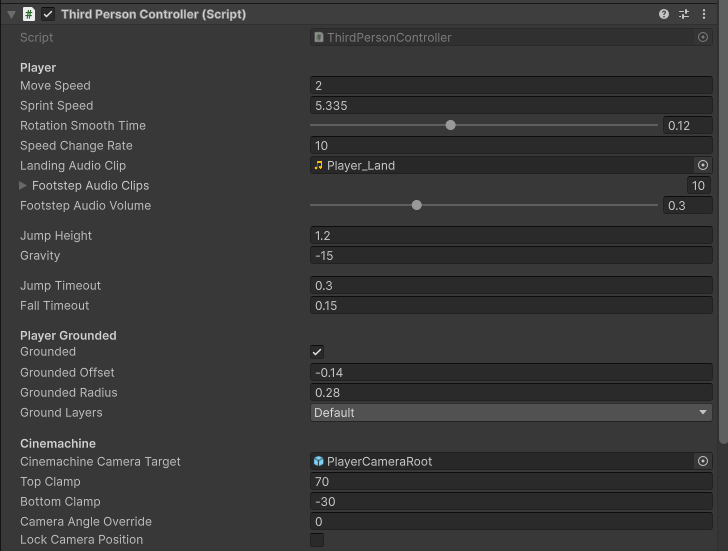Collapse the Third Person Controller component foldout

click(x=11, y=14)
